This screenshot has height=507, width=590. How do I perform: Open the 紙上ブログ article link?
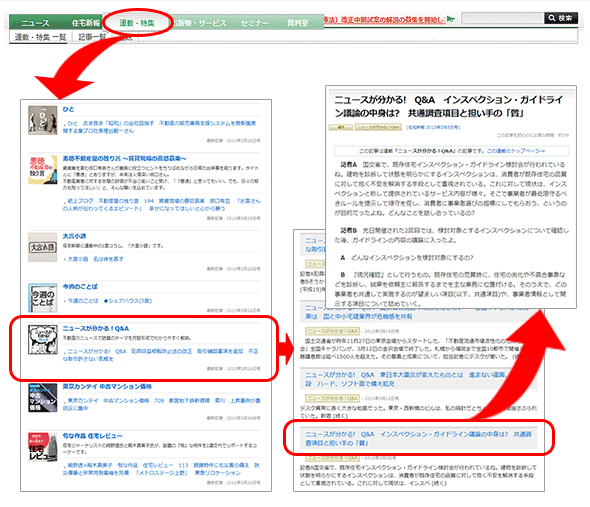161,204
